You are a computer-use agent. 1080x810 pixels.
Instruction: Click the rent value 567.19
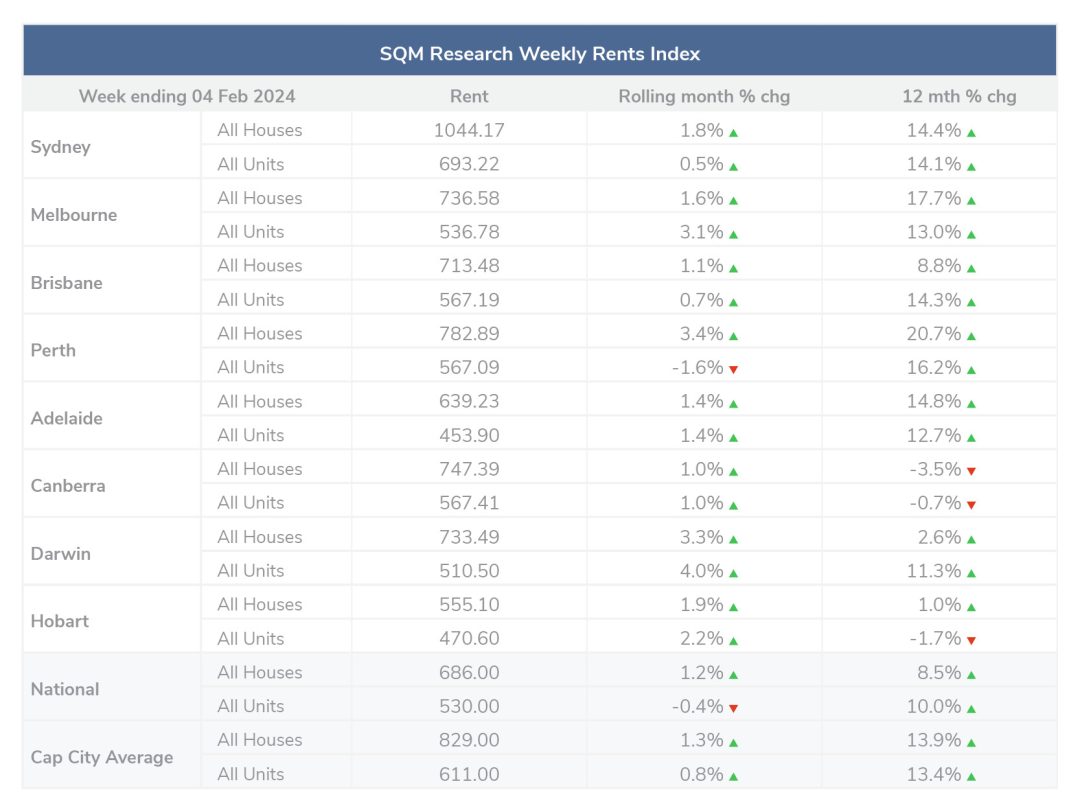(469, 300)
